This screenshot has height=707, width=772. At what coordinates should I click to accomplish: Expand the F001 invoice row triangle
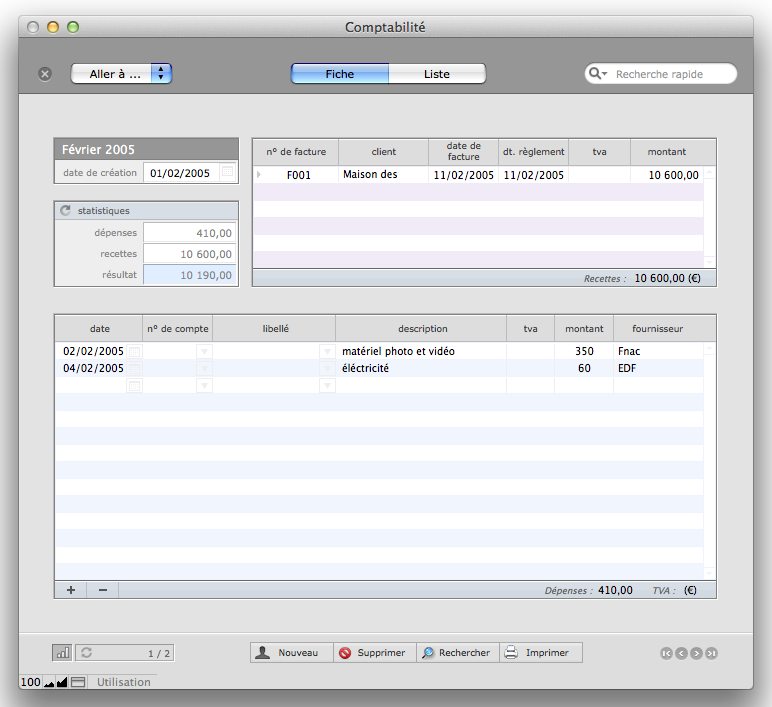coord(259,175)
